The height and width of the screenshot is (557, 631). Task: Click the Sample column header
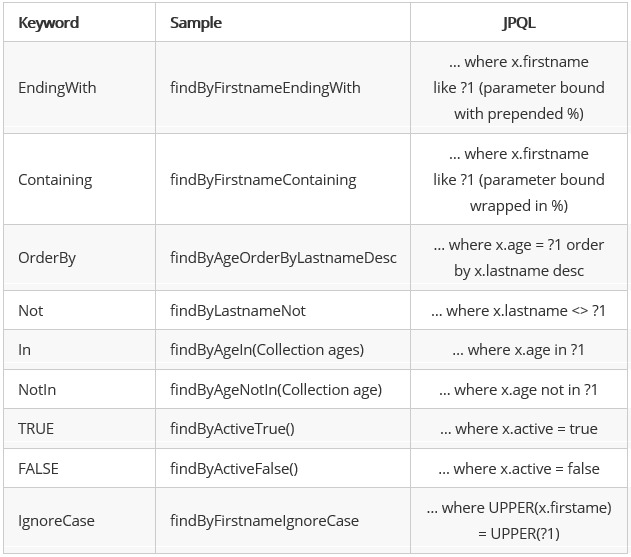click(196, 22)
